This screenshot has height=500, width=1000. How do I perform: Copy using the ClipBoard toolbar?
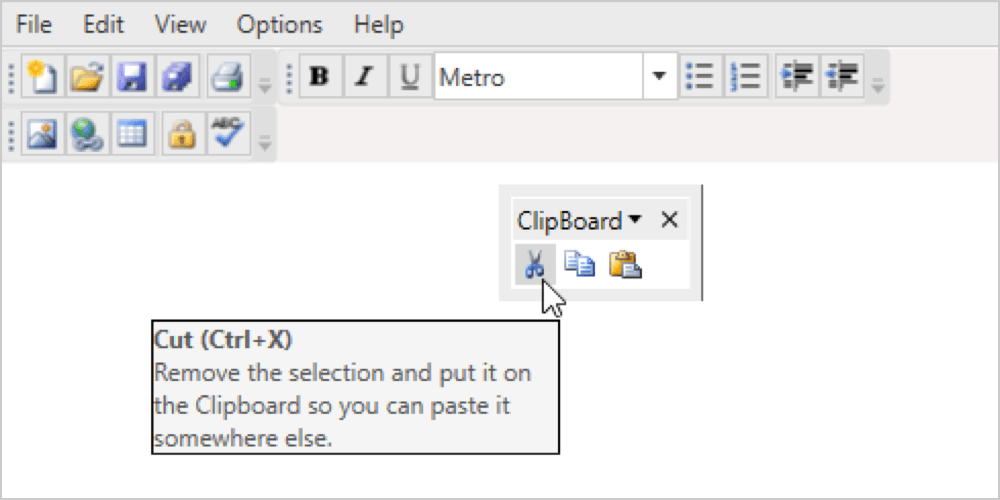[579, 264]
